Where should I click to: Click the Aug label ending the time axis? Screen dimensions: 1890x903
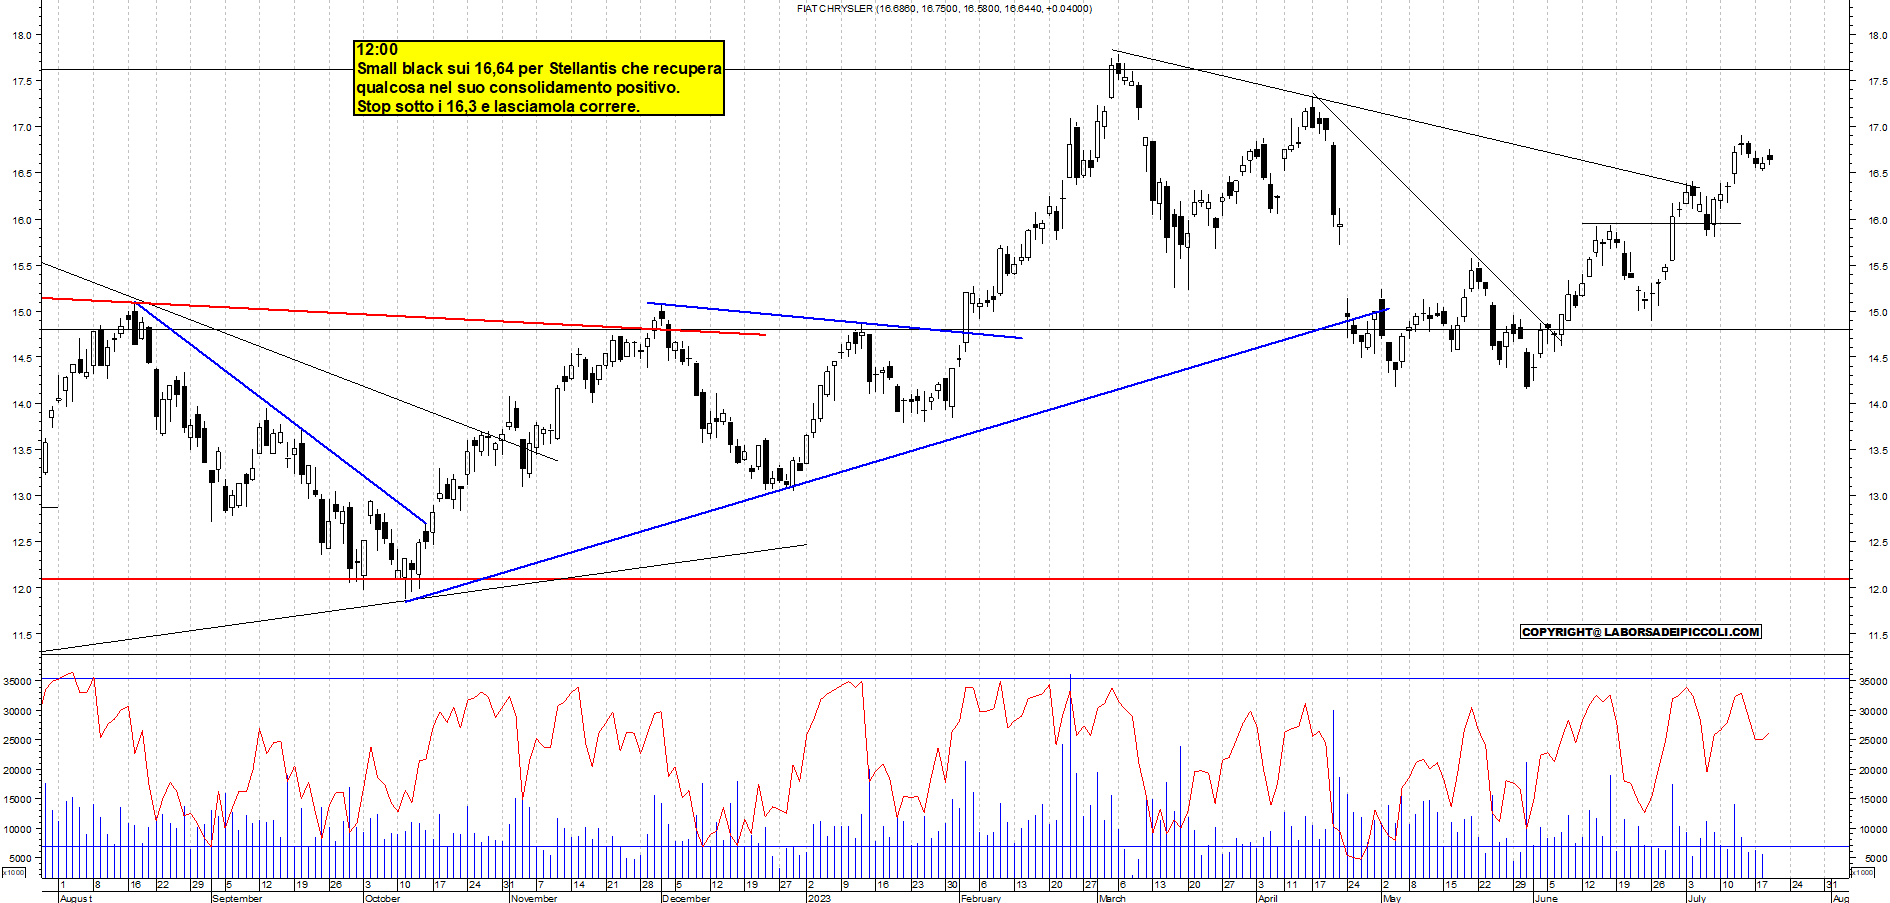tap(1840, 898)
